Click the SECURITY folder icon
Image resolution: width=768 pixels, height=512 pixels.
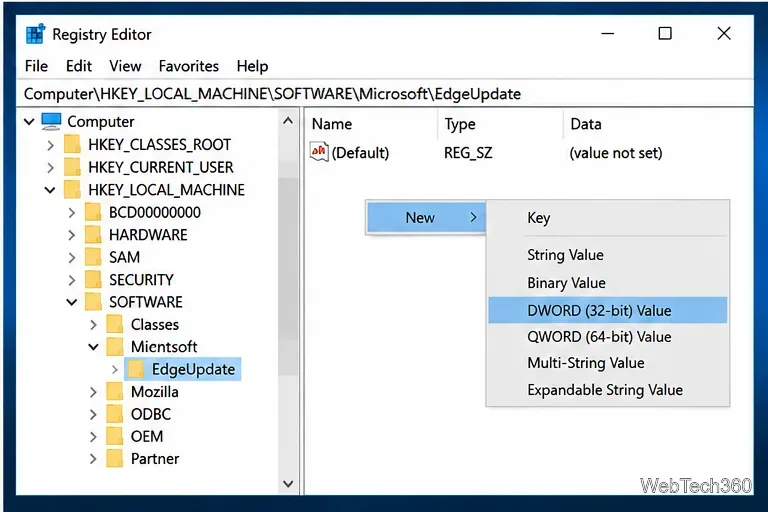point(93,279)
